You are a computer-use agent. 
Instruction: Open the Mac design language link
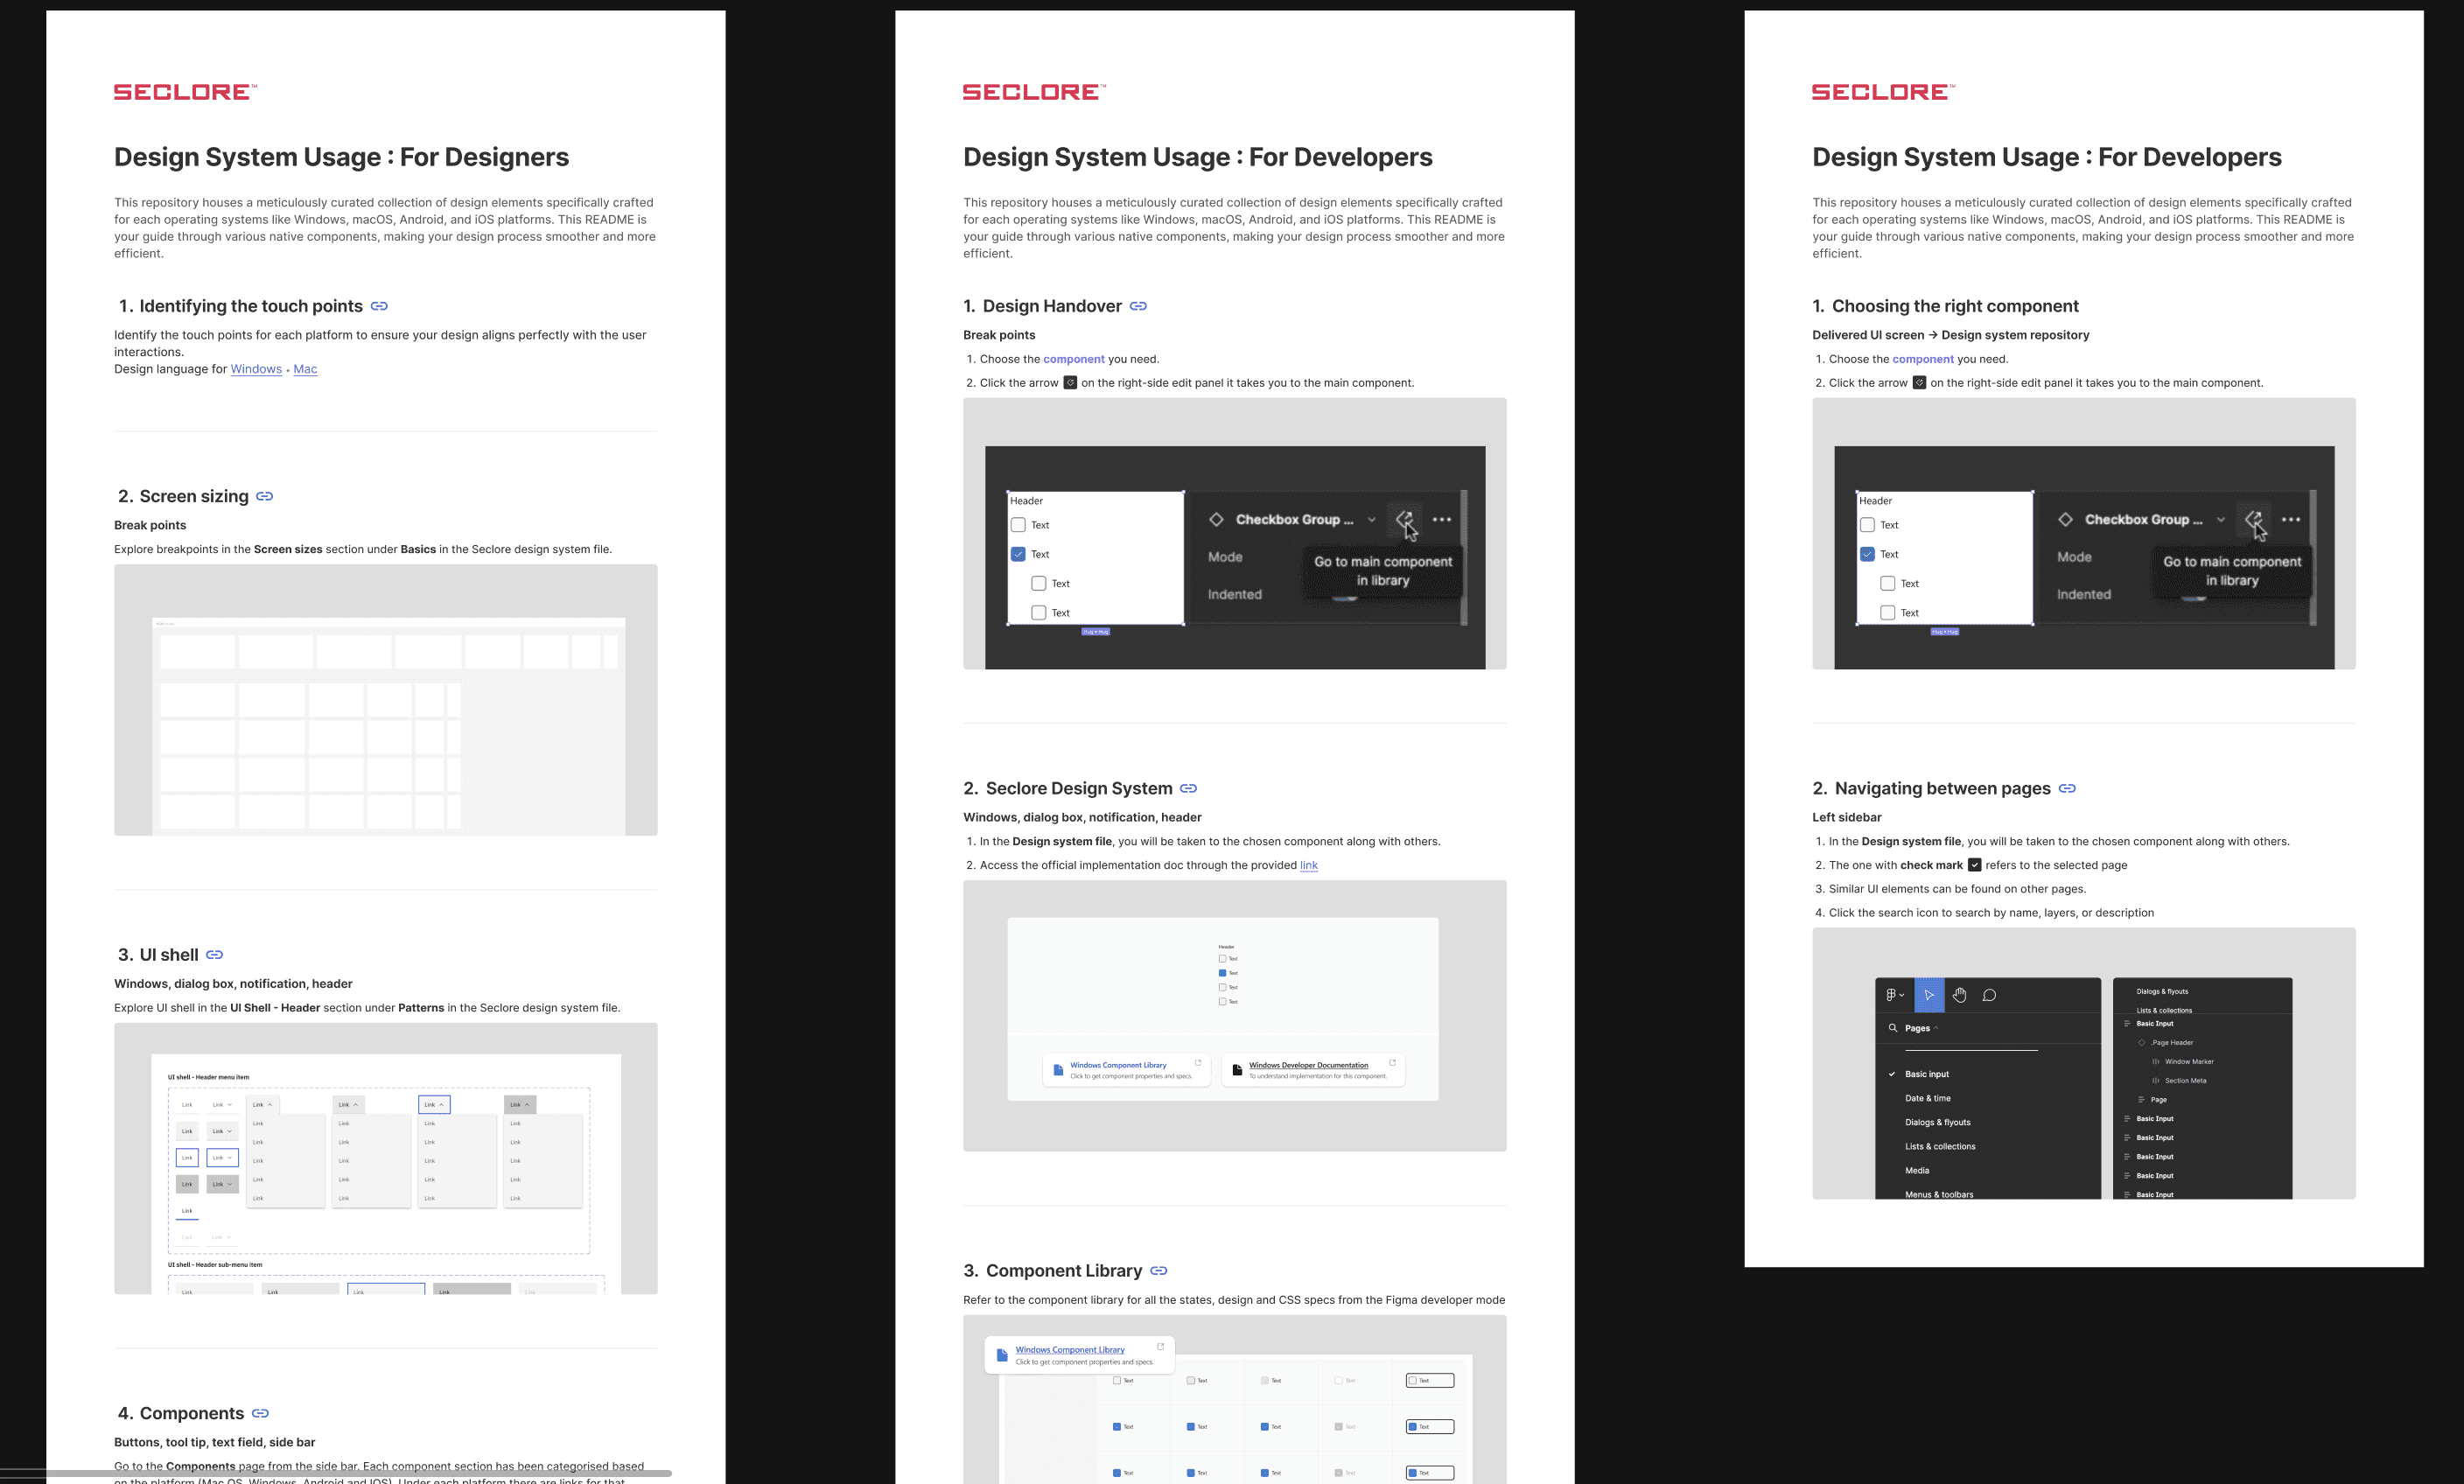pos(305,369)
